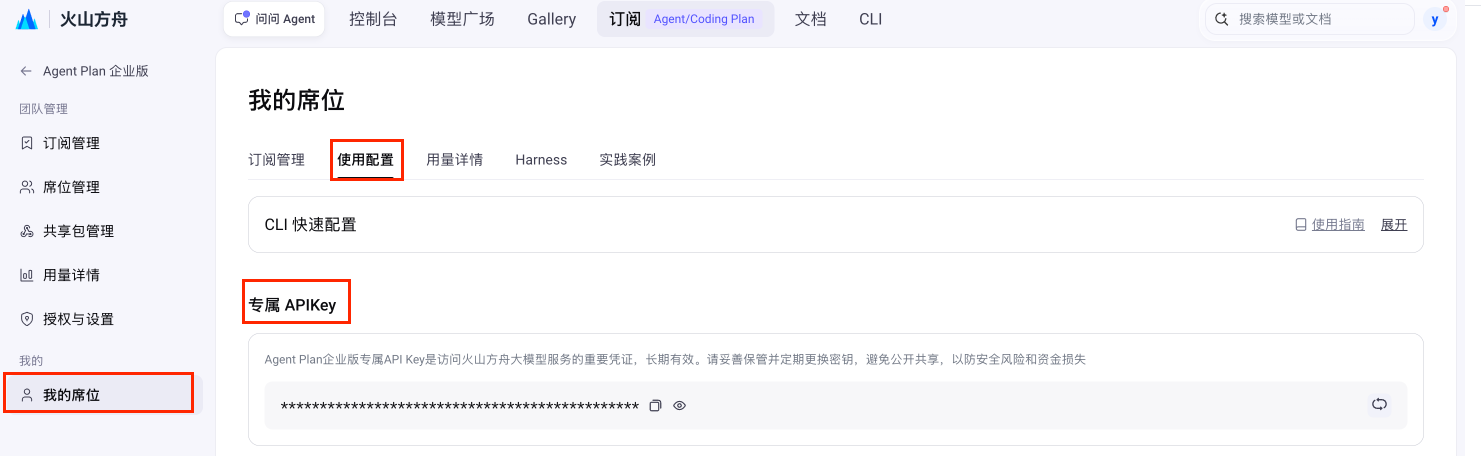Copy the masked API key
Viewport: 1481px width, 456px height.
click(x=656, y=406)
